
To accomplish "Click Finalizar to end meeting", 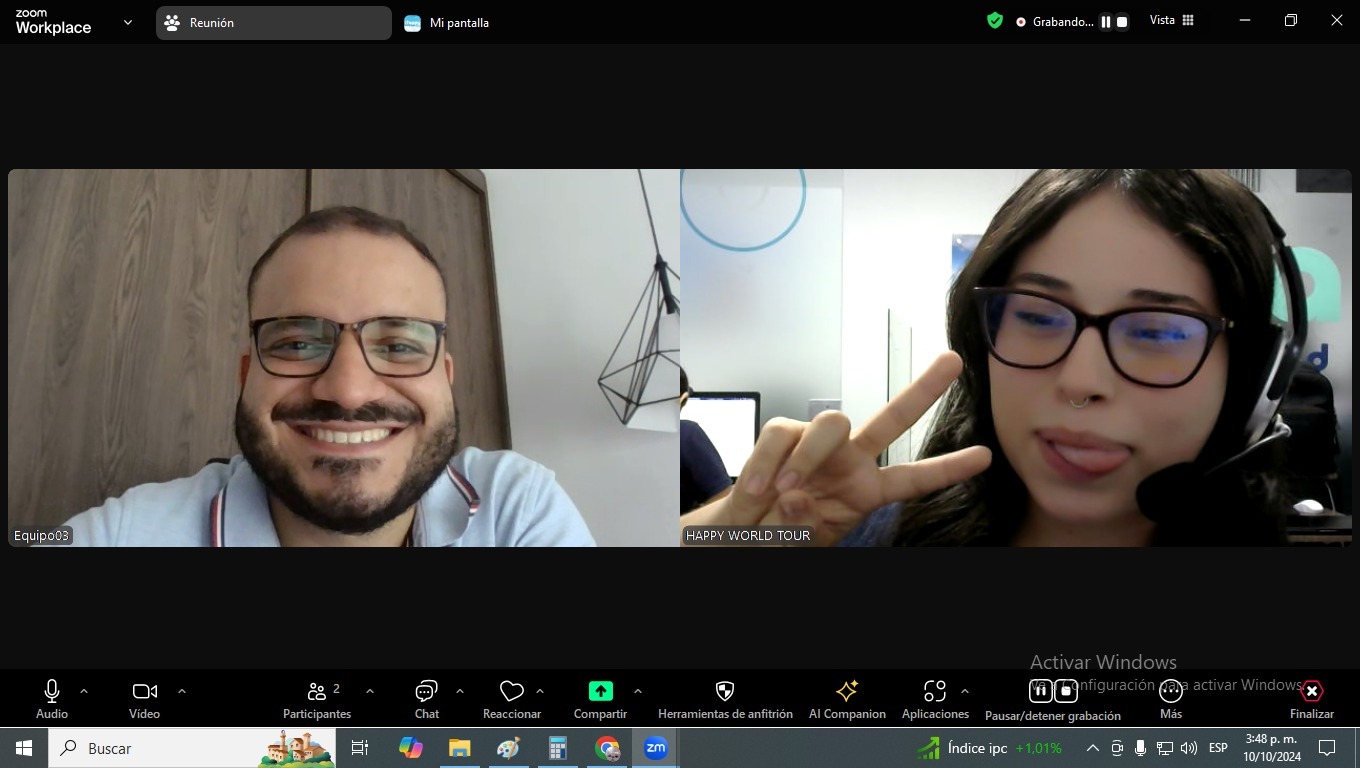I will pos(1312,698).
